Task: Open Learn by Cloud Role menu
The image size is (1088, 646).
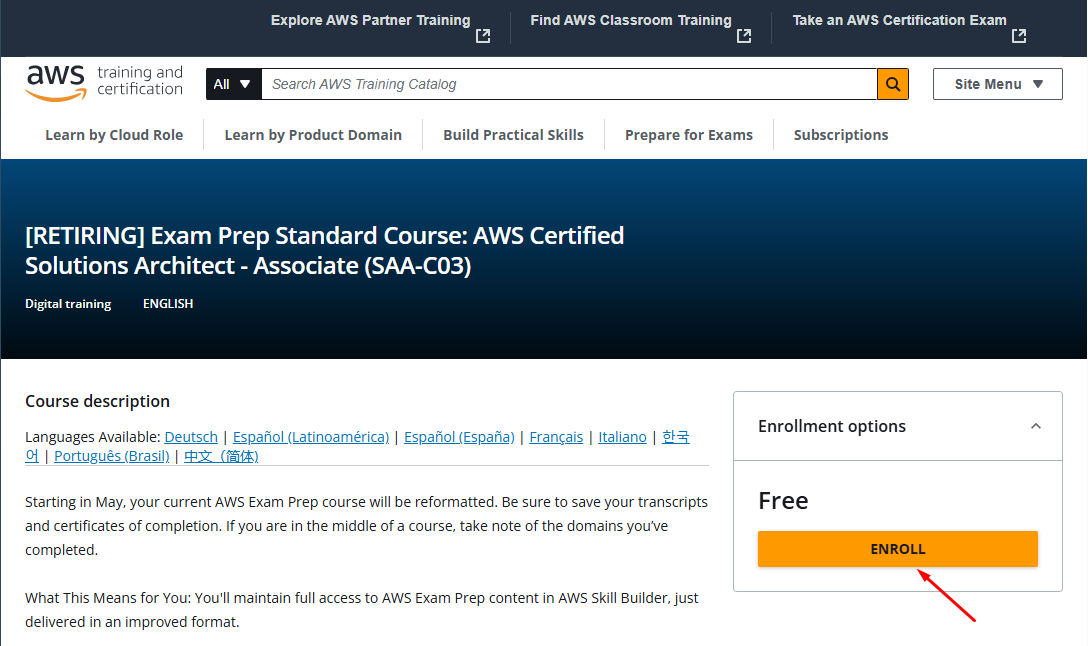Action: pyautogui.click(x=114, y=135)
